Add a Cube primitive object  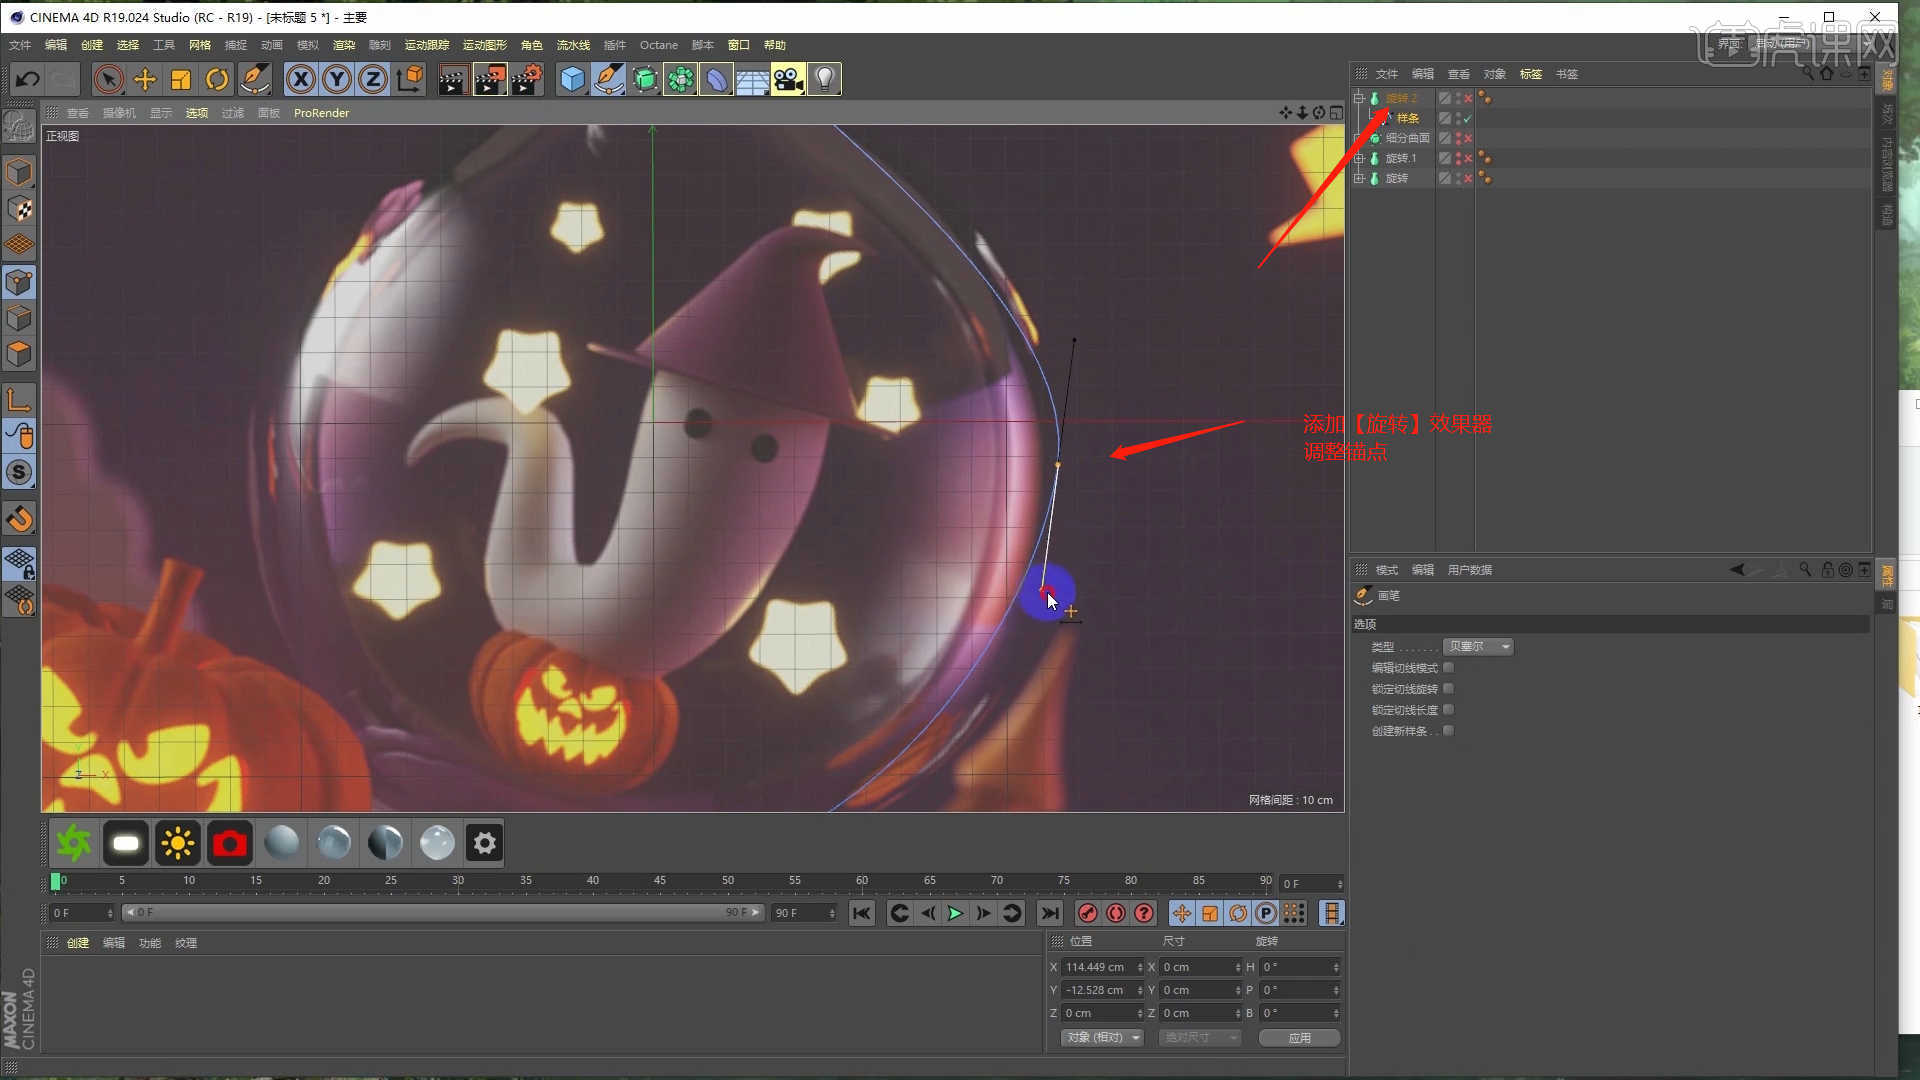[x=572, y=79]
